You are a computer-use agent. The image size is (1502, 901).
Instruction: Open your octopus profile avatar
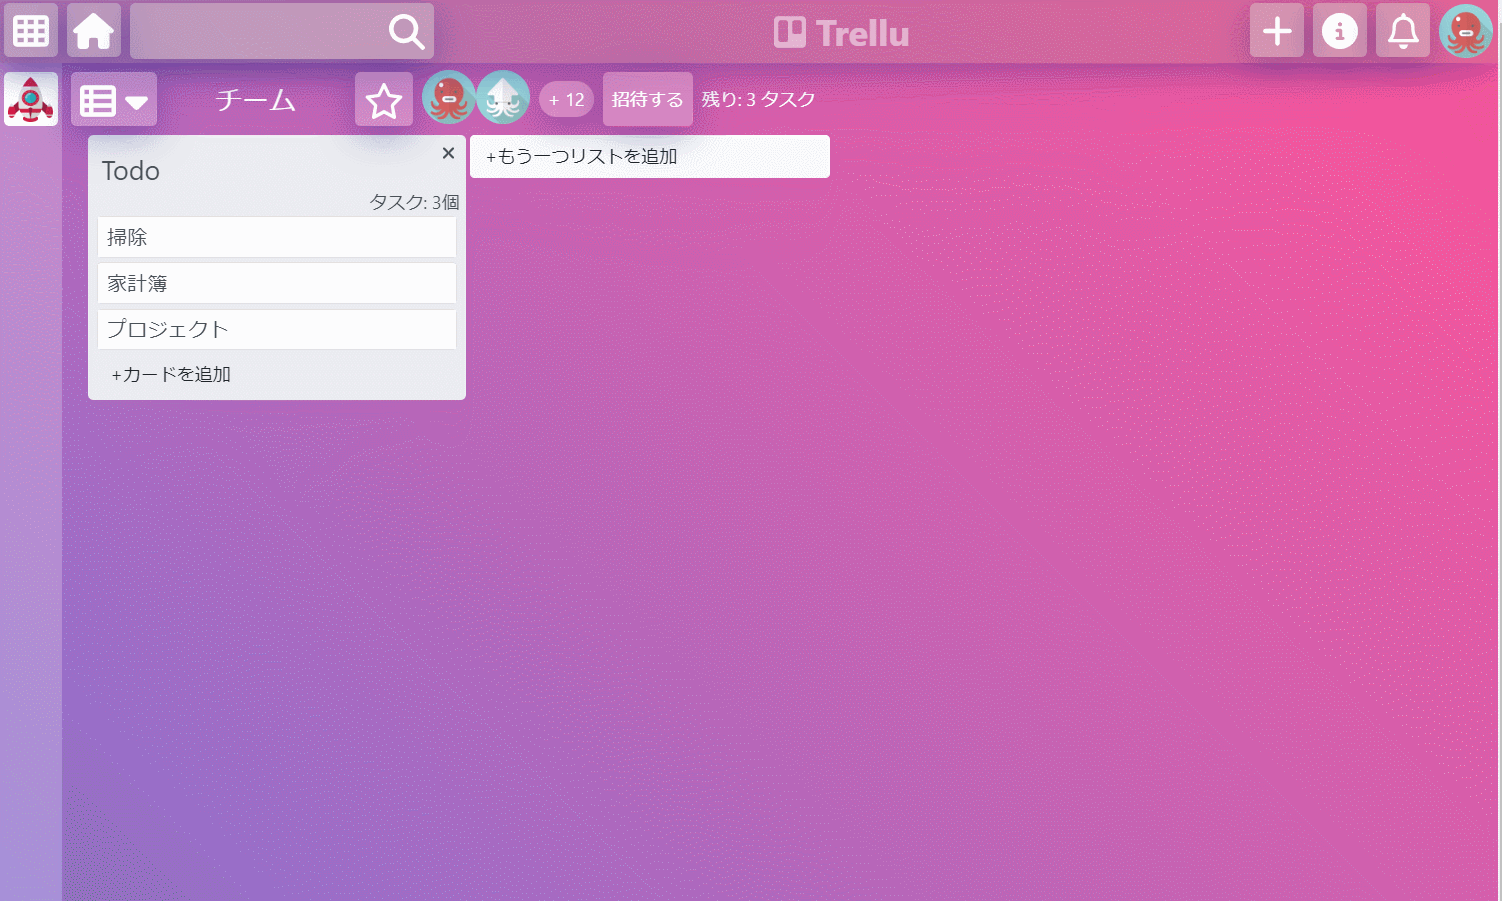click(1465, 30)
